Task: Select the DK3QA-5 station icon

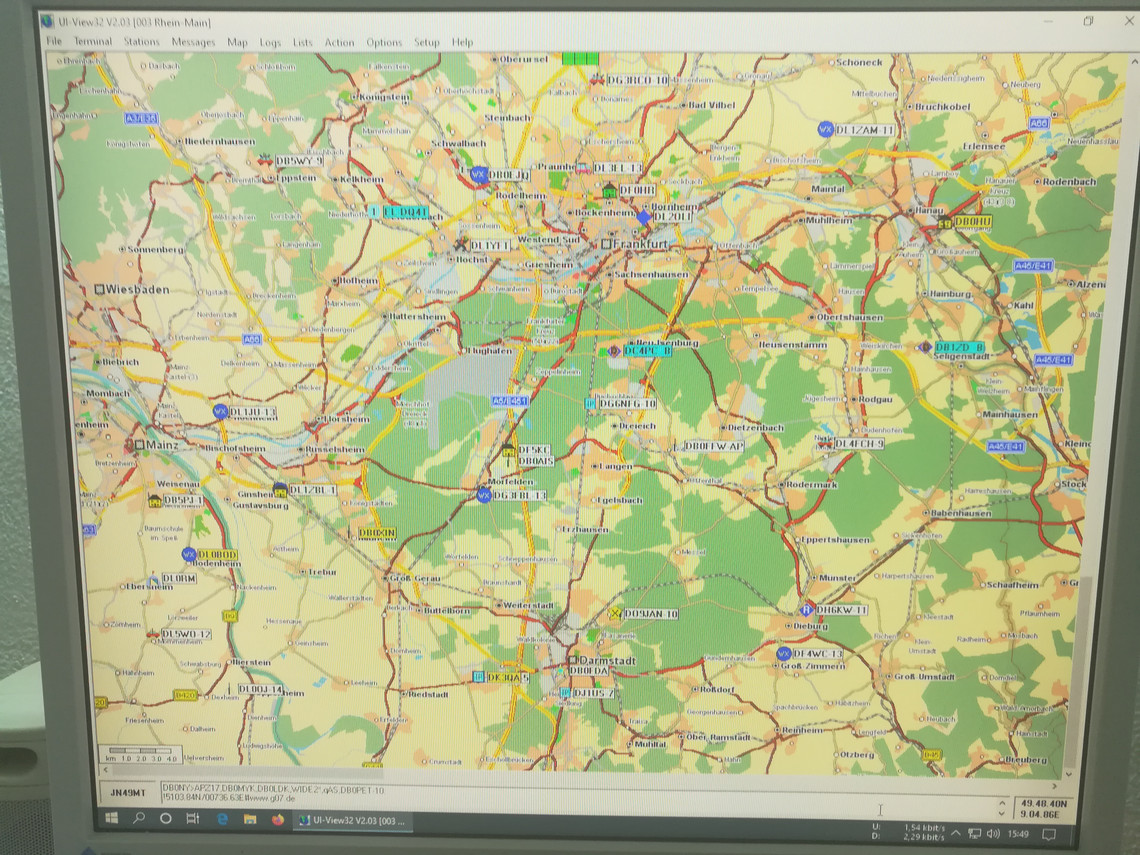Action: pos(478,677)
